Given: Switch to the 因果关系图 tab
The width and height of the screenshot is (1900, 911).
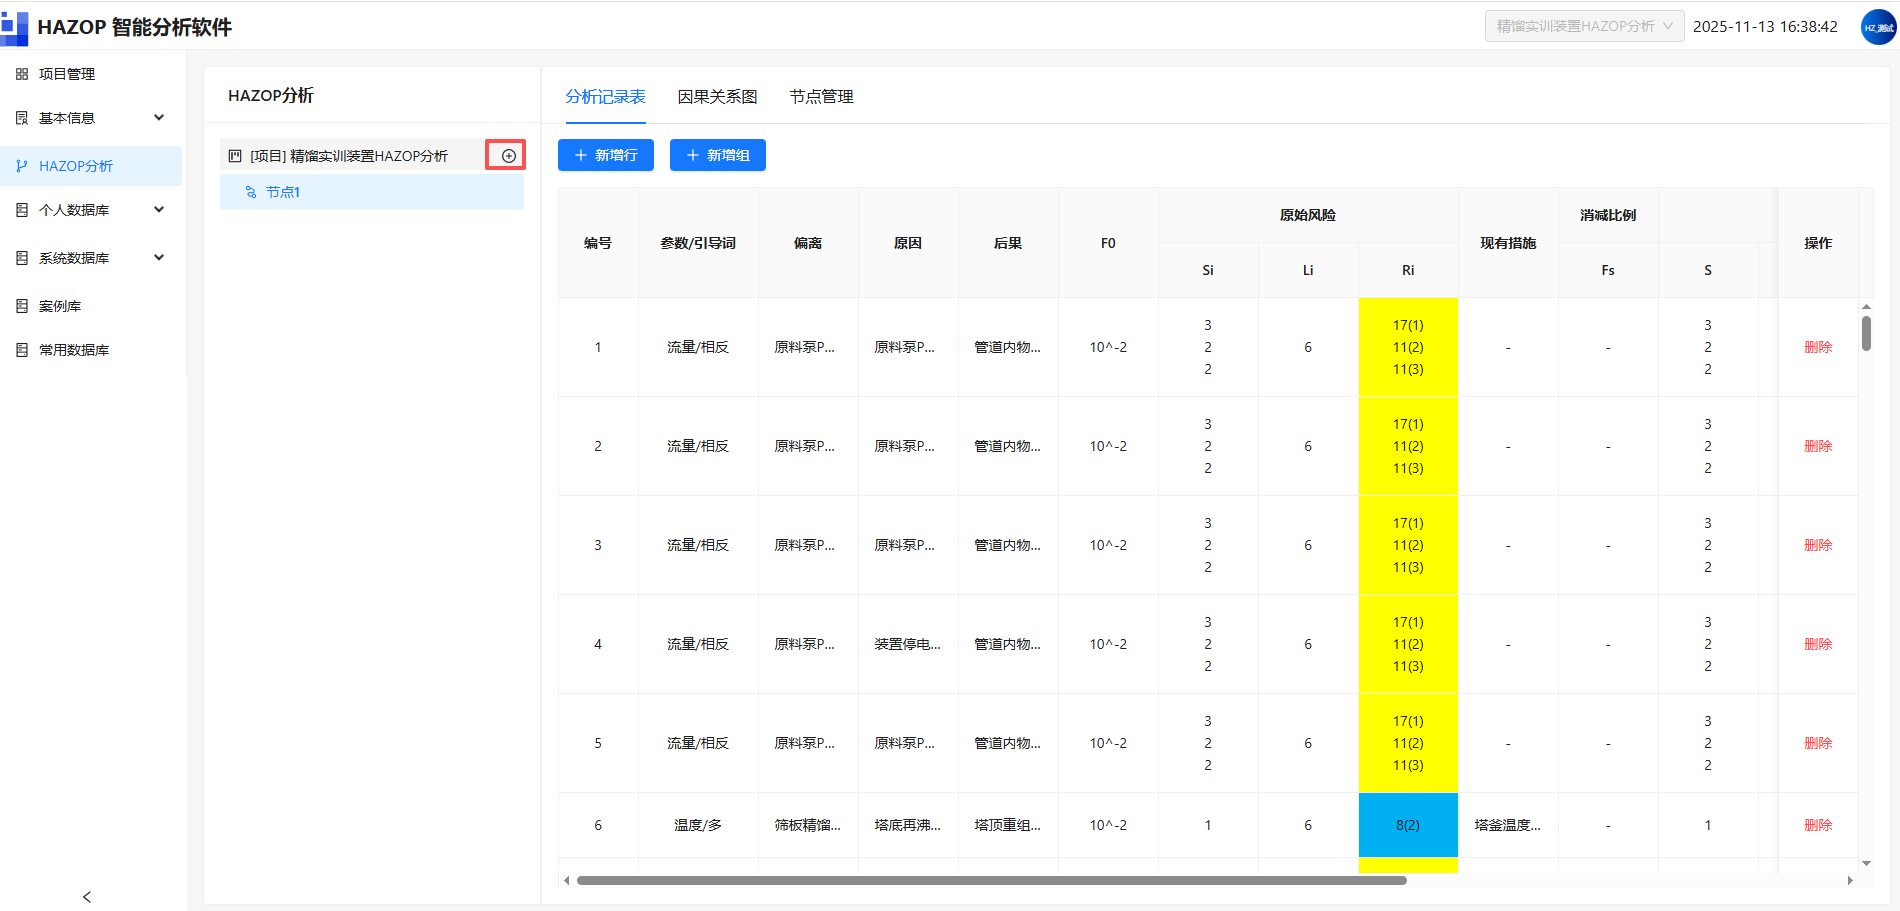Looking at the screenshot, I should coord(717,97).
